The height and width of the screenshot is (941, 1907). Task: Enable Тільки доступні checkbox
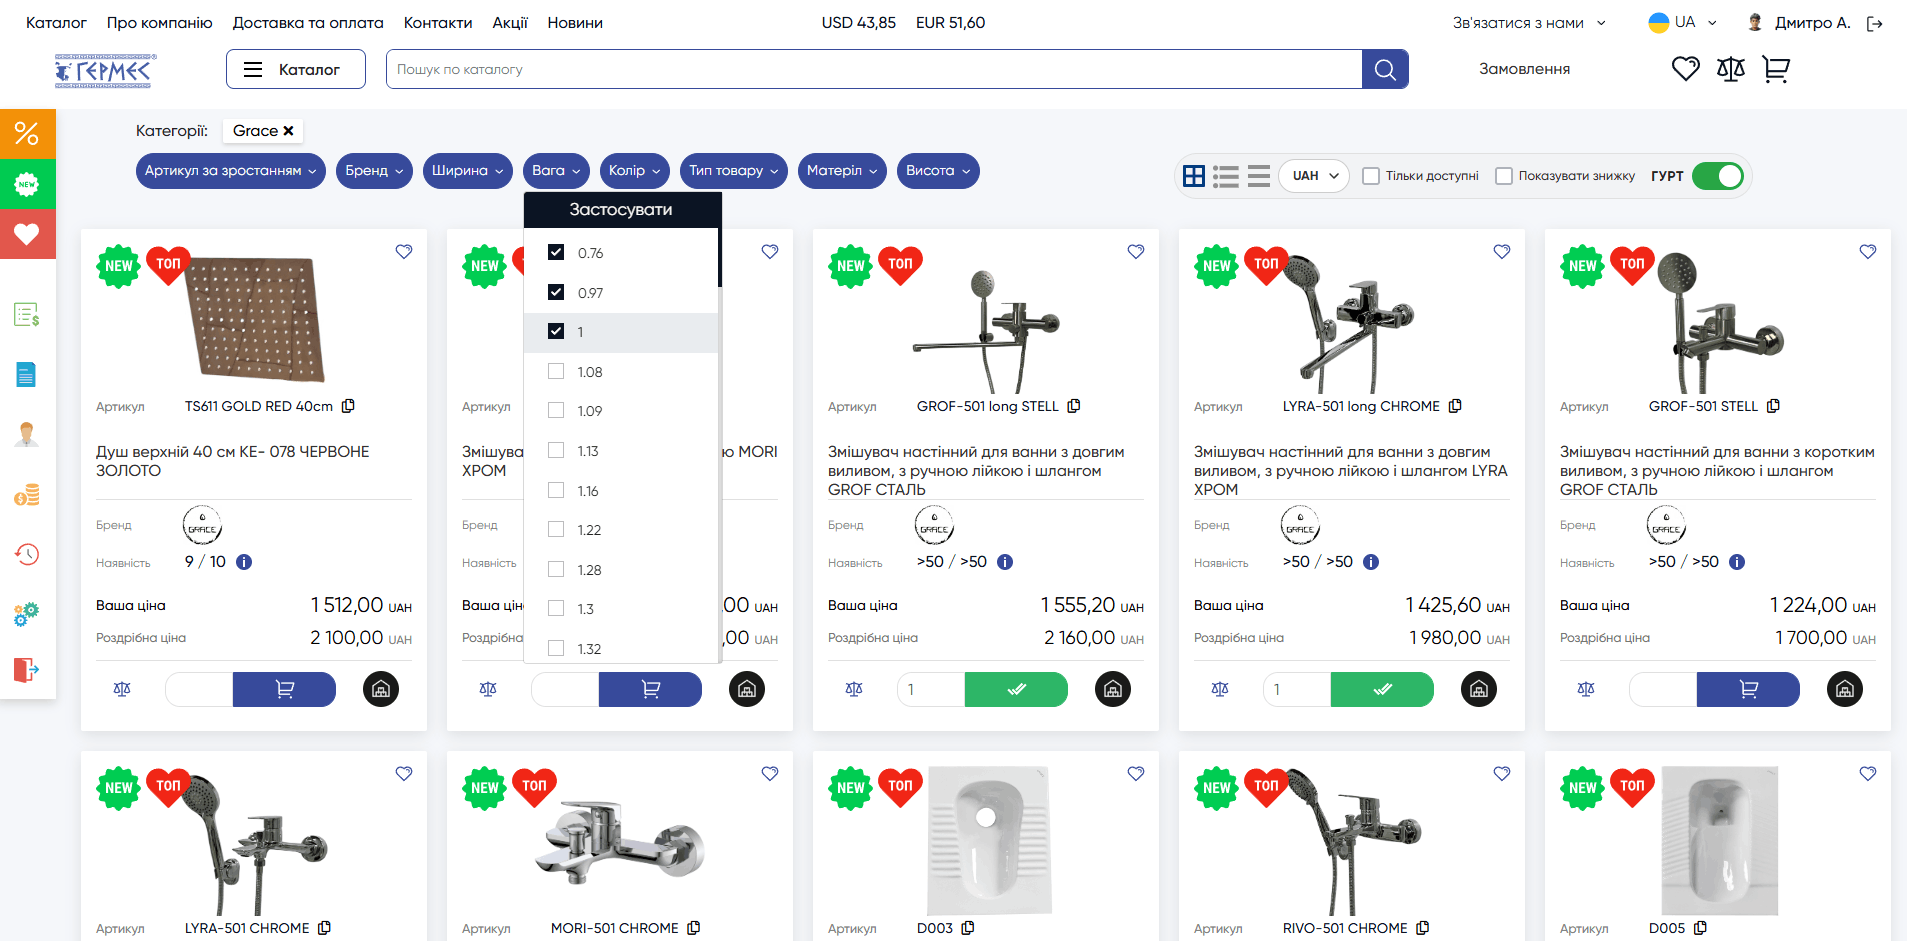click(1371, 176)
